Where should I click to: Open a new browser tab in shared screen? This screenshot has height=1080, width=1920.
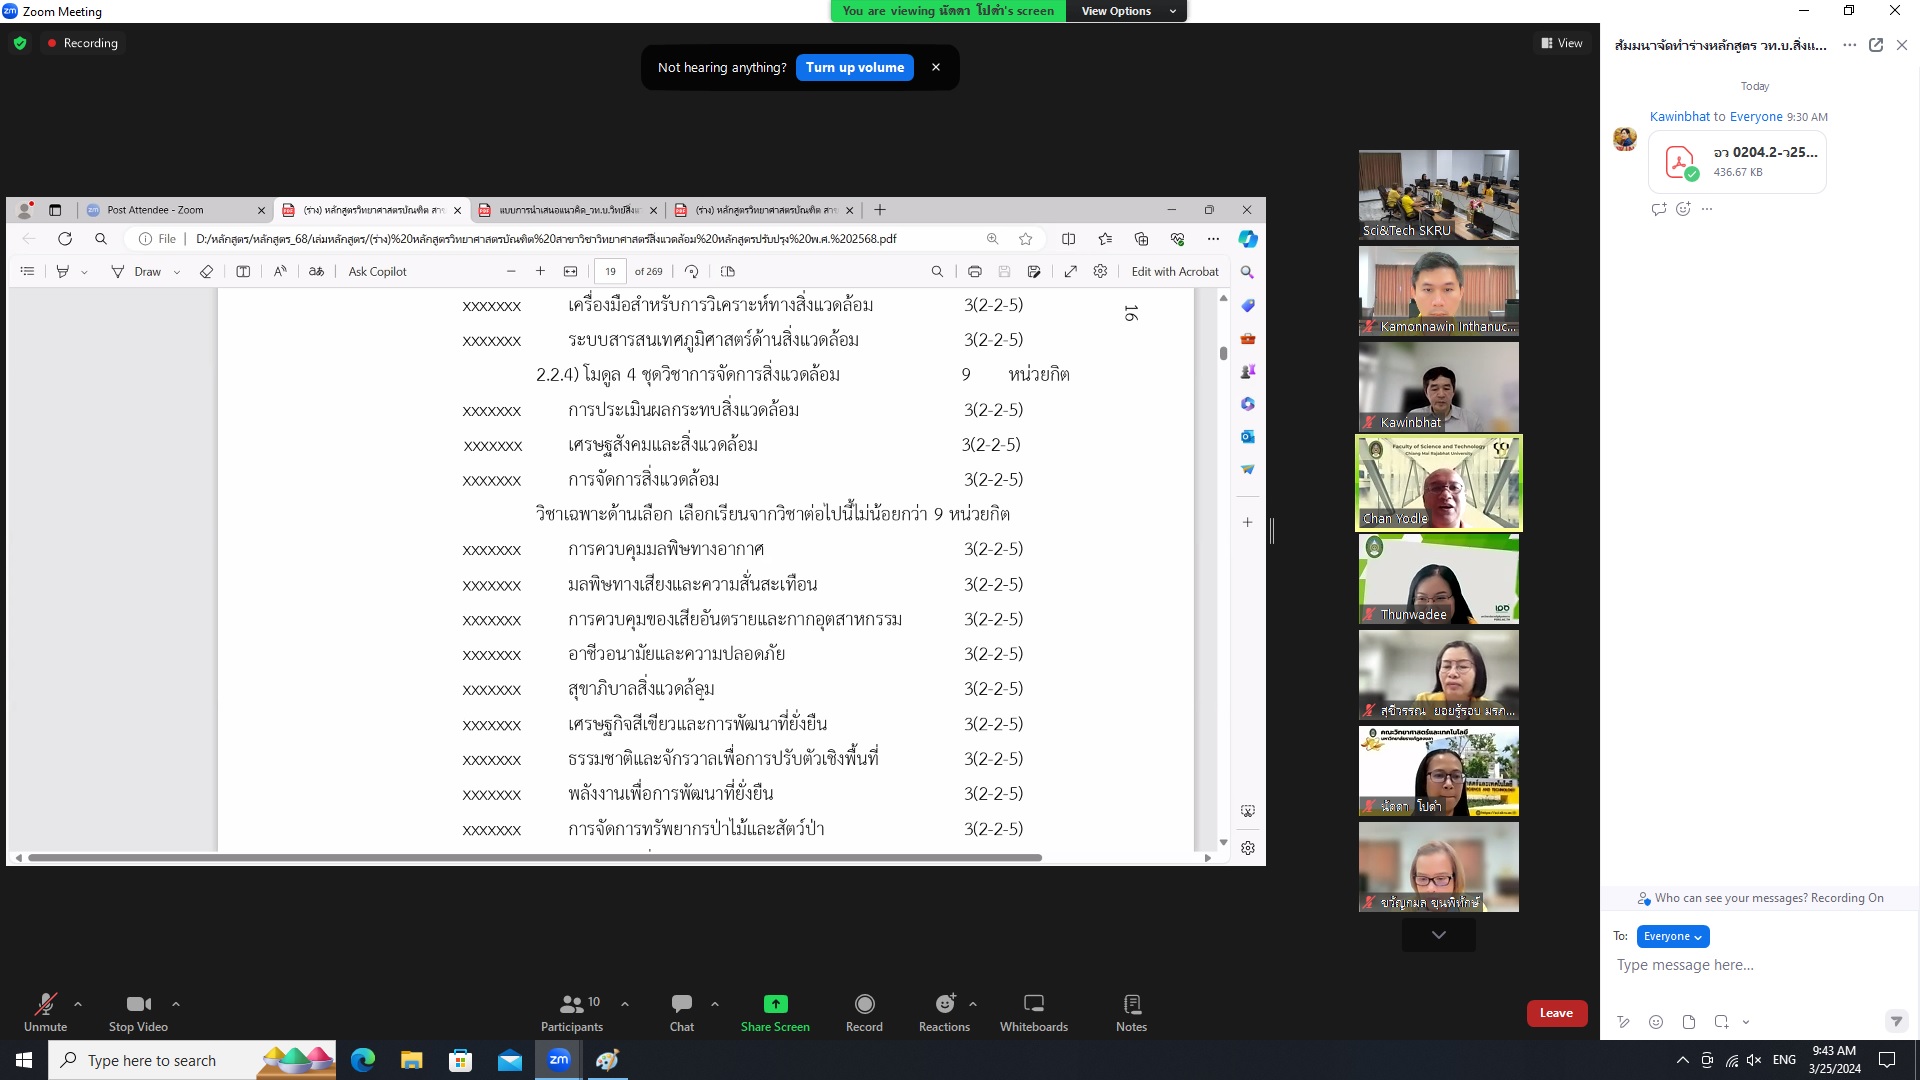tap(880, 210)
